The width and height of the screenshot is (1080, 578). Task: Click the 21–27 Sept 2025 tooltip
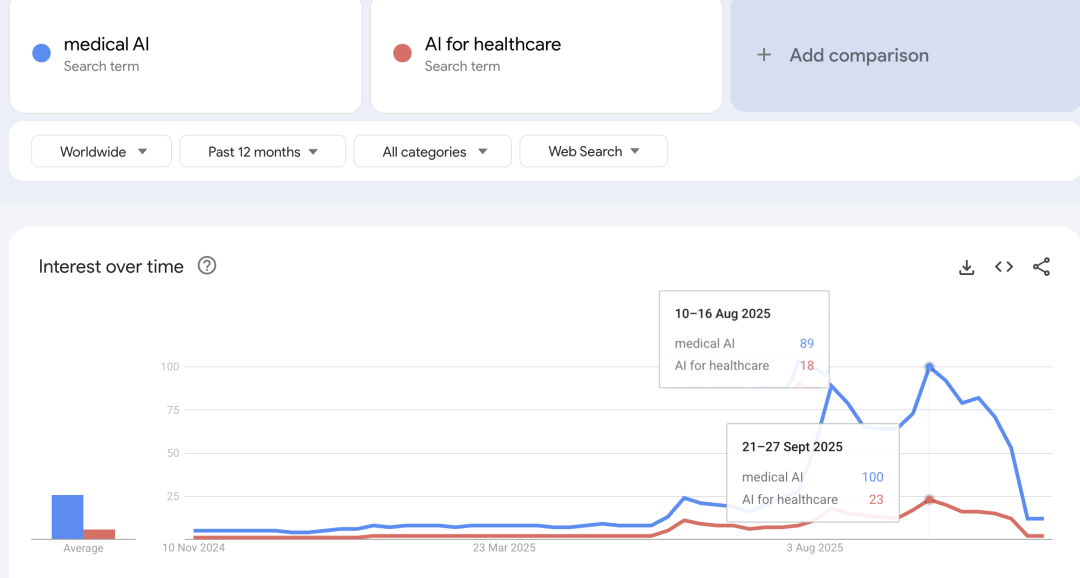811,473
